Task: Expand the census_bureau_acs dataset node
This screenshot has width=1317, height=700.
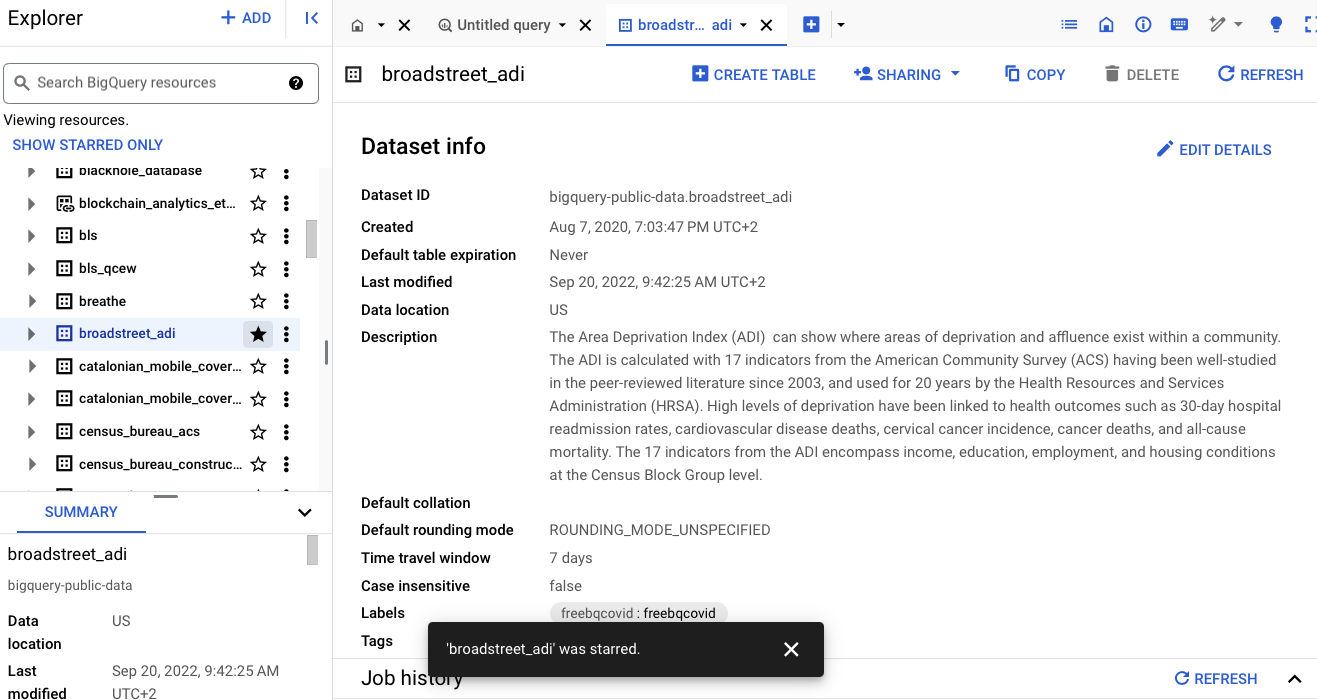Action: point(31,432)
